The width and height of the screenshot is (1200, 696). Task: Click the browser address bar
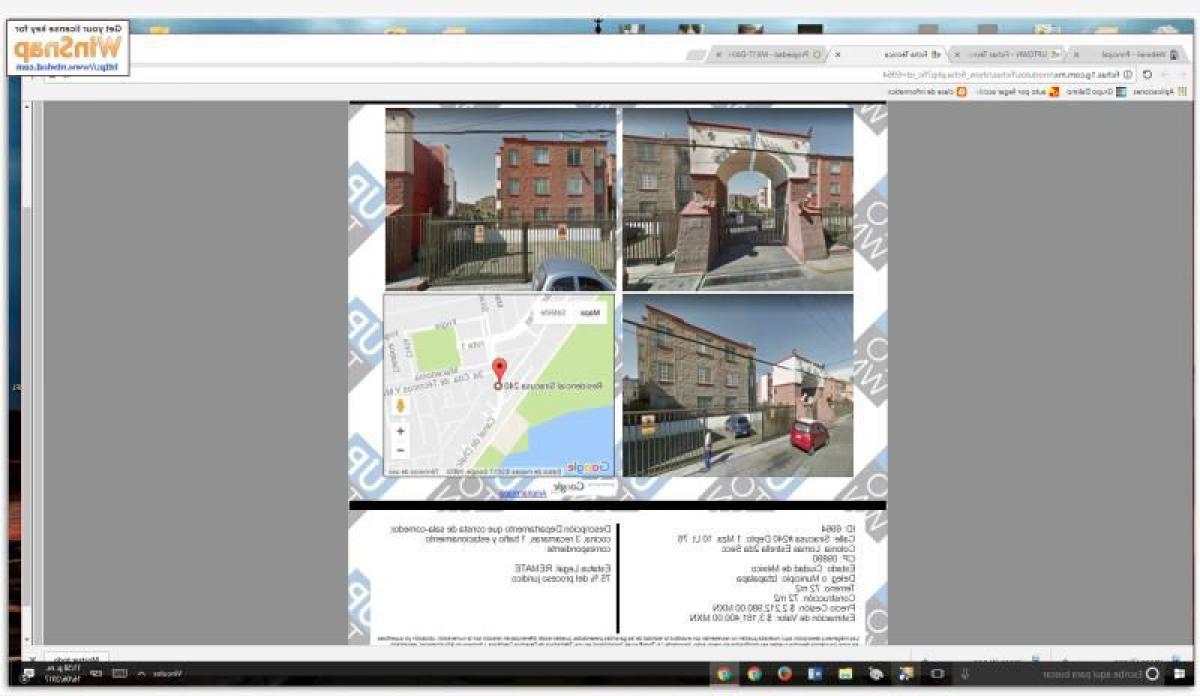pyautogui.click(x=700, y=75)
